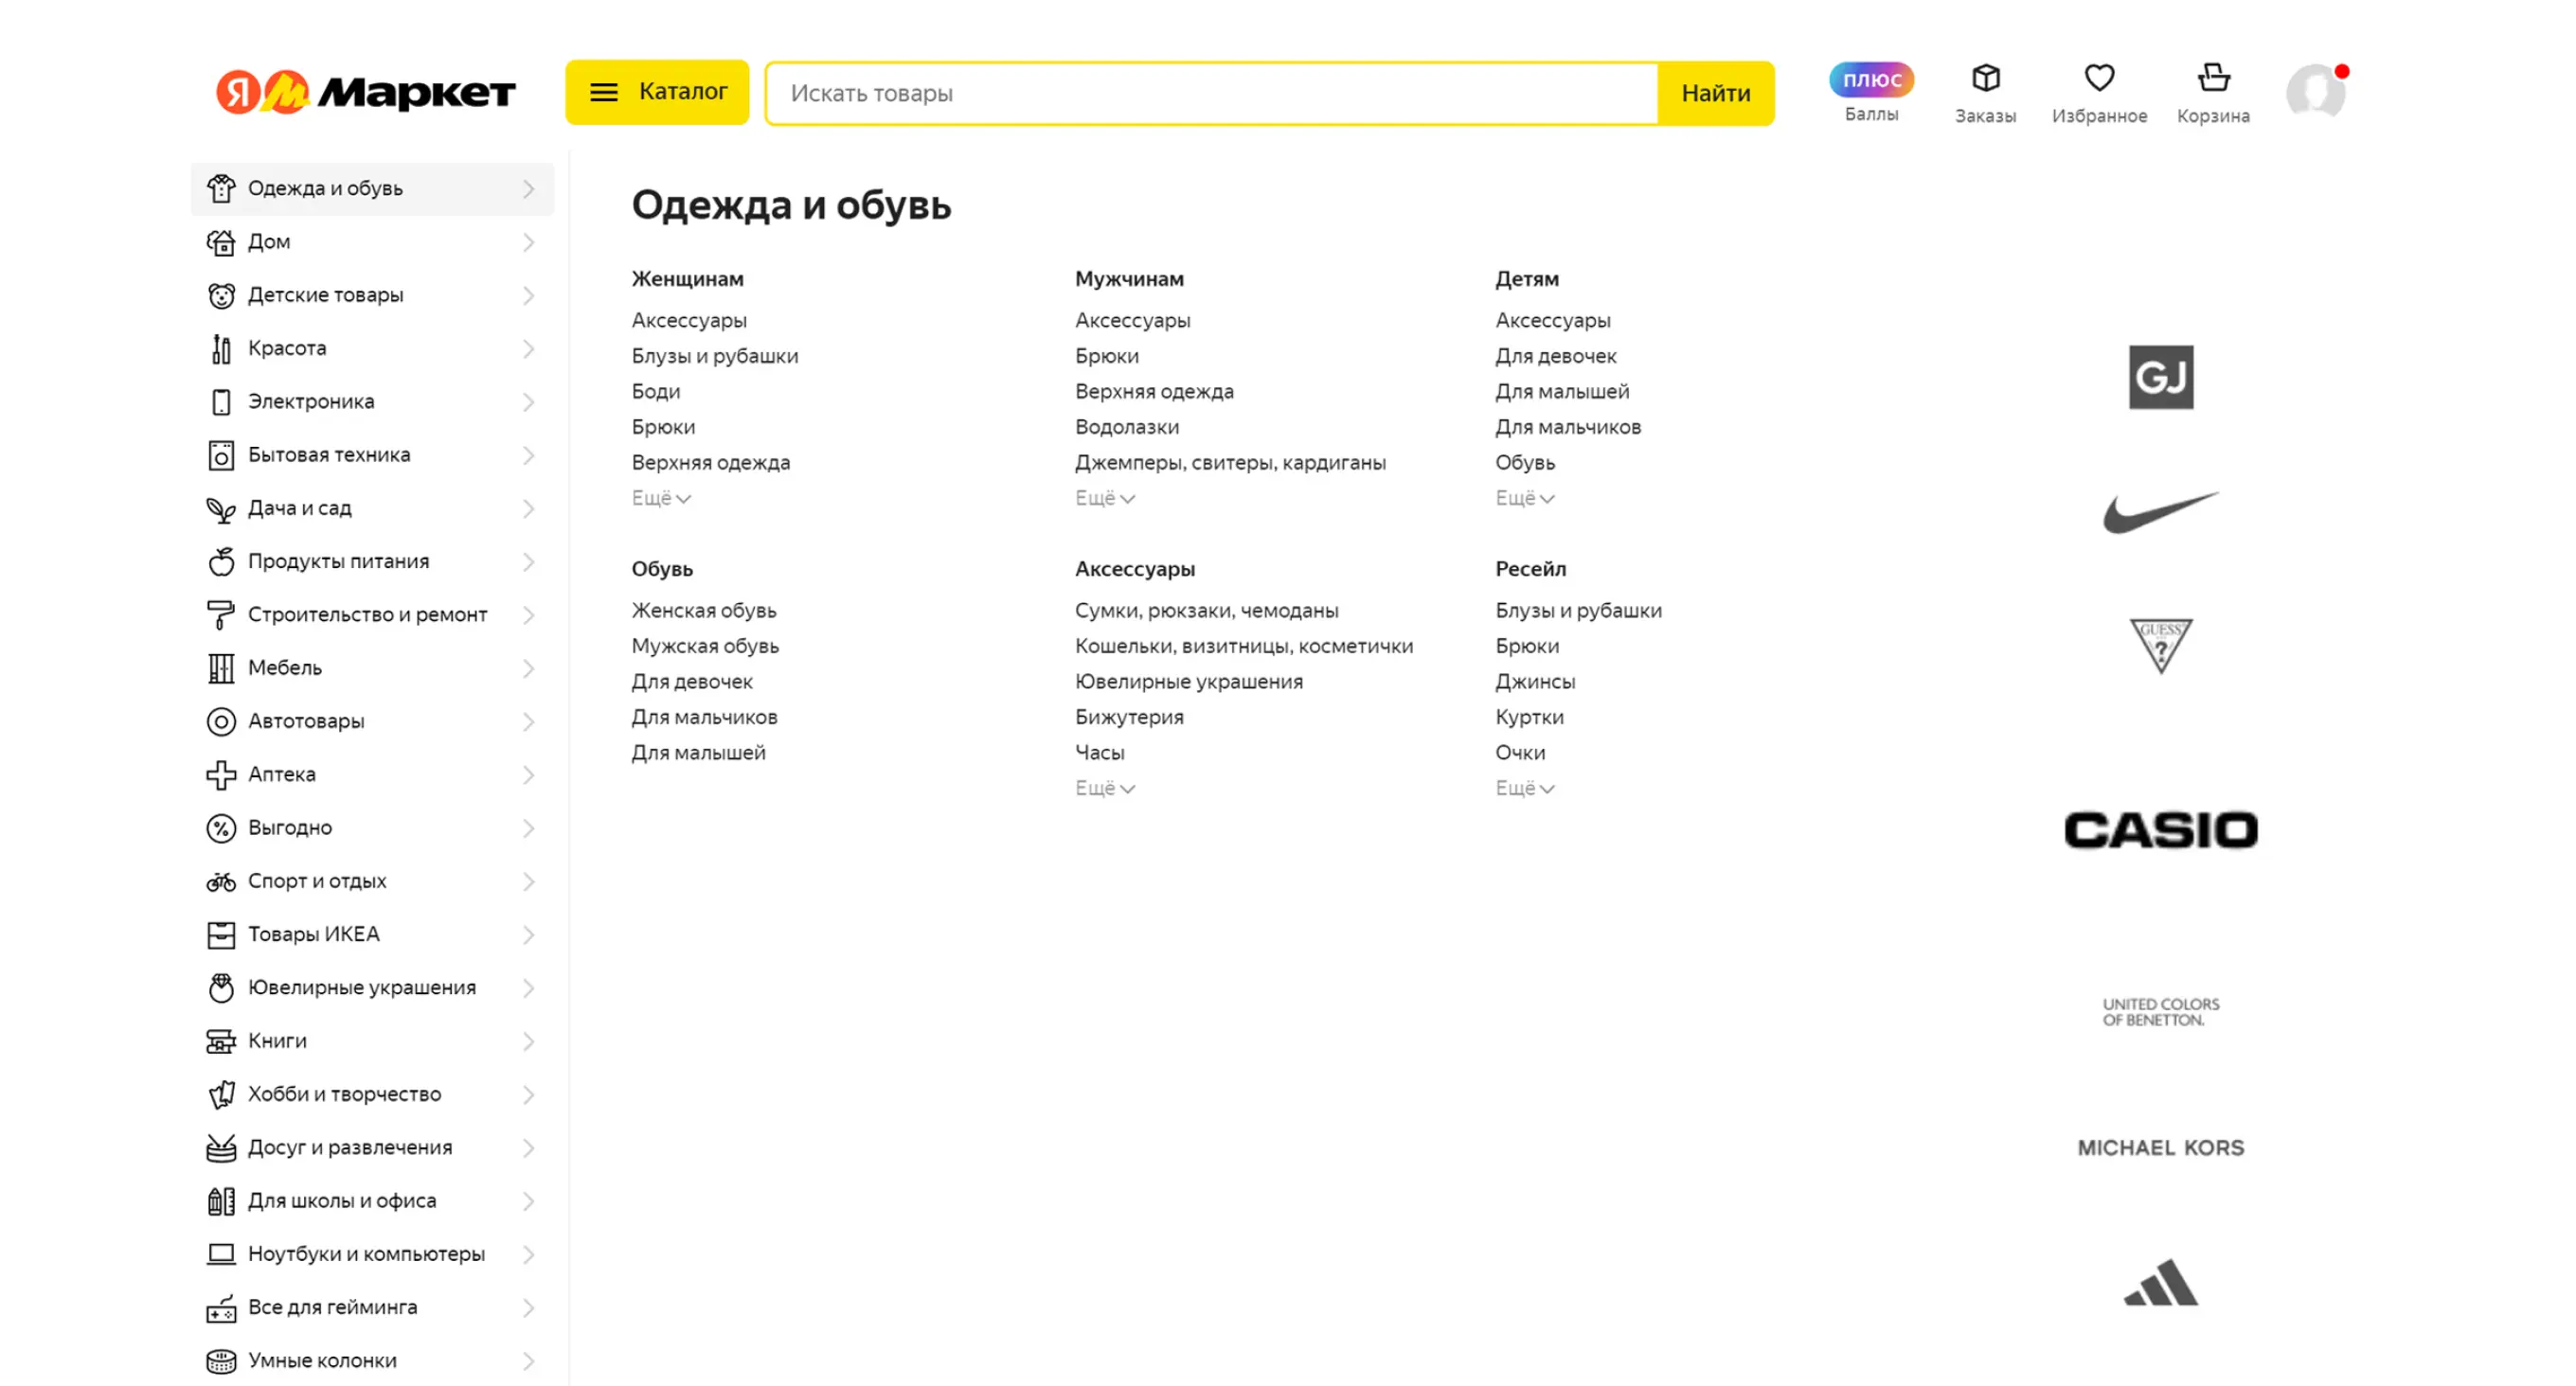Select the Электроника category in the sidebar
2576x1386 pixels.
tap(311, 401)
